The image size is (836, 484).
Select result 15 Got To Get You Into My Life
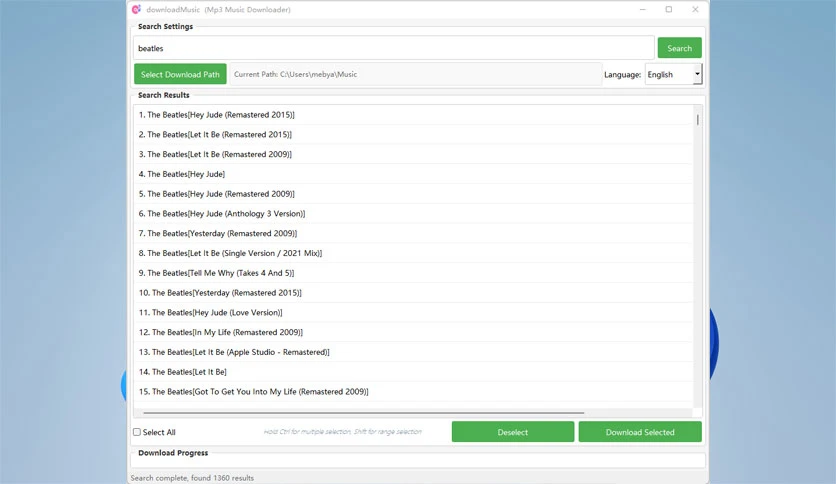click(x=413, y=391)
